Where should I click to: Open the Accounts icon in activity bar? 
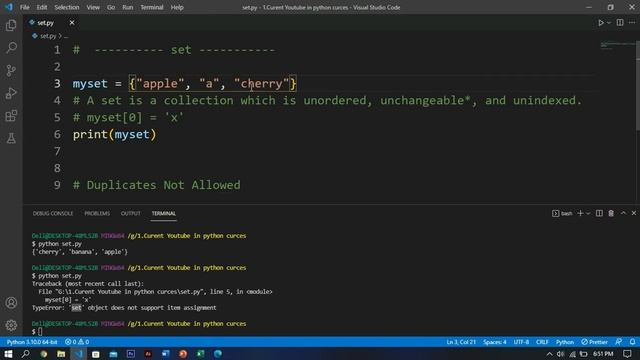pos(11,303)
